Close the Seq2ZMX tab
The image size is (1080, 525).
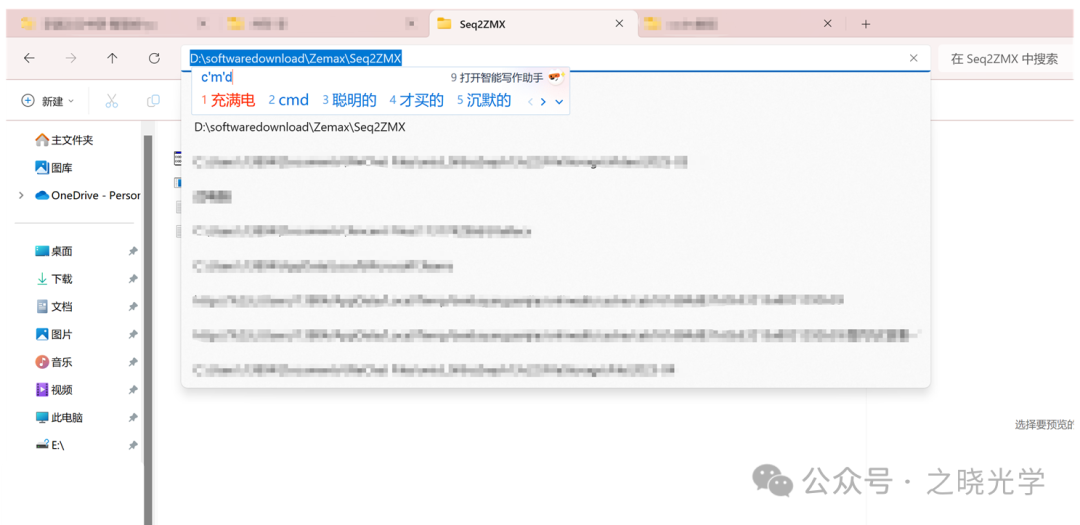coord(619,24)
